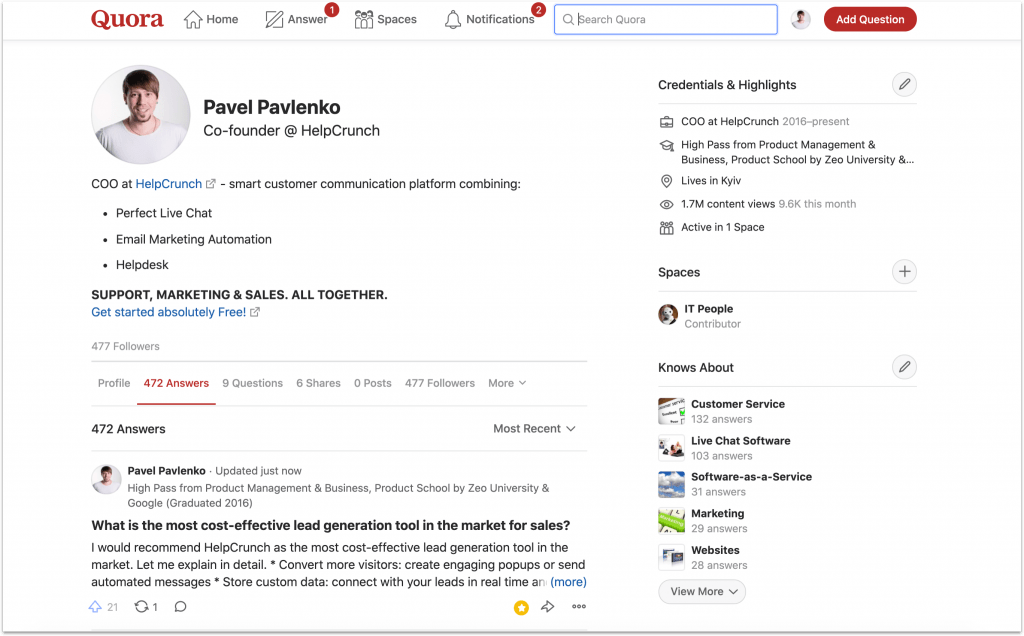Open the Software-as-a-Service topic link
This screenshot has width=1024, height=636.
coord(752,477)
